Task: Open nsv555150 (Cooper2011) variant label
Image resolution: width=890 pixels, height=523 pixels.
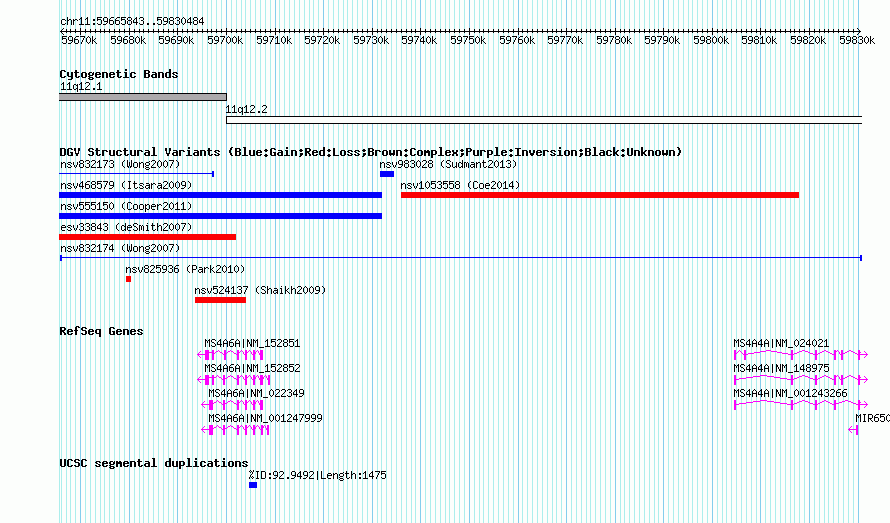Action: pos(126,207)
